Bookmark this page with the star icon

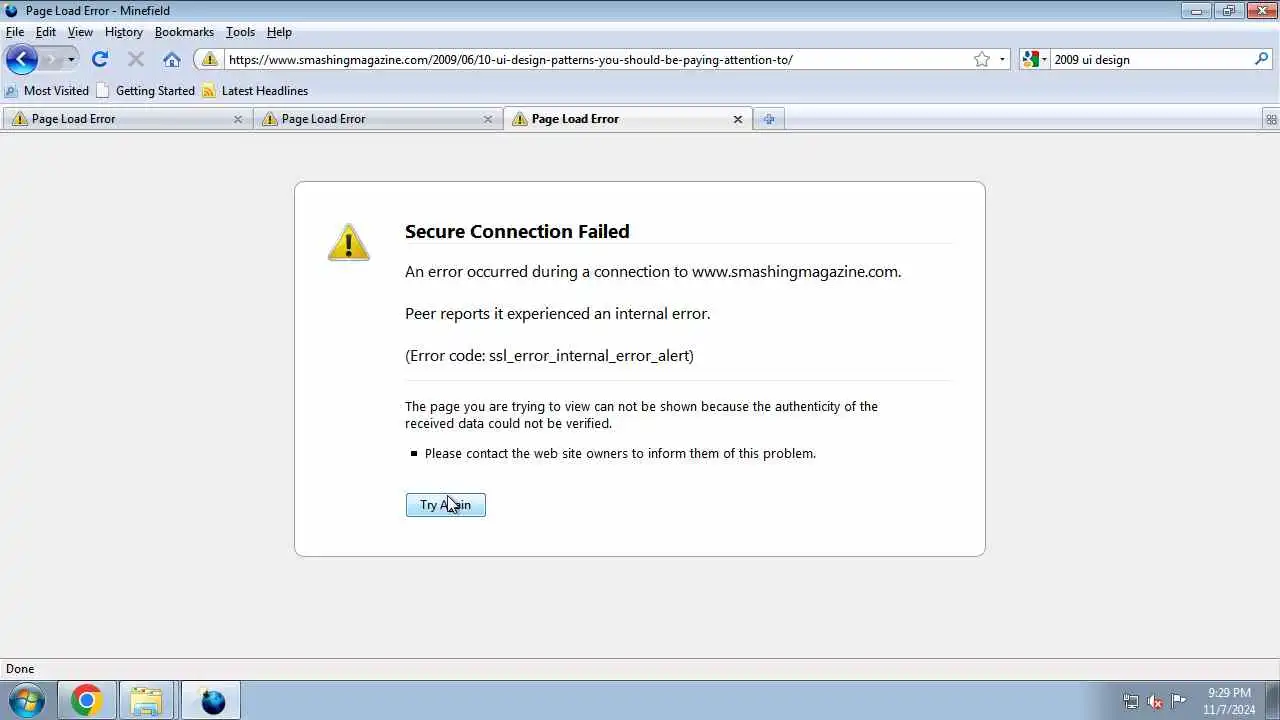click(982, 59)
